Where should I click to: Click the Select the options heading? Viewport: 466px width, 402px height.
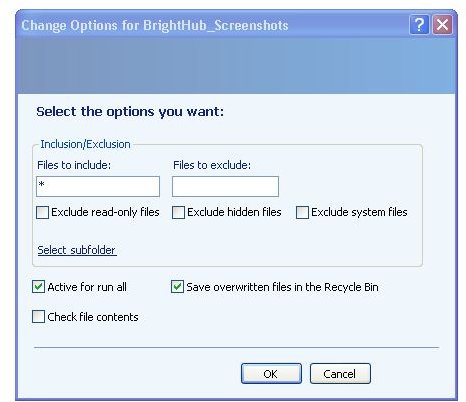(x=130, y=112)
